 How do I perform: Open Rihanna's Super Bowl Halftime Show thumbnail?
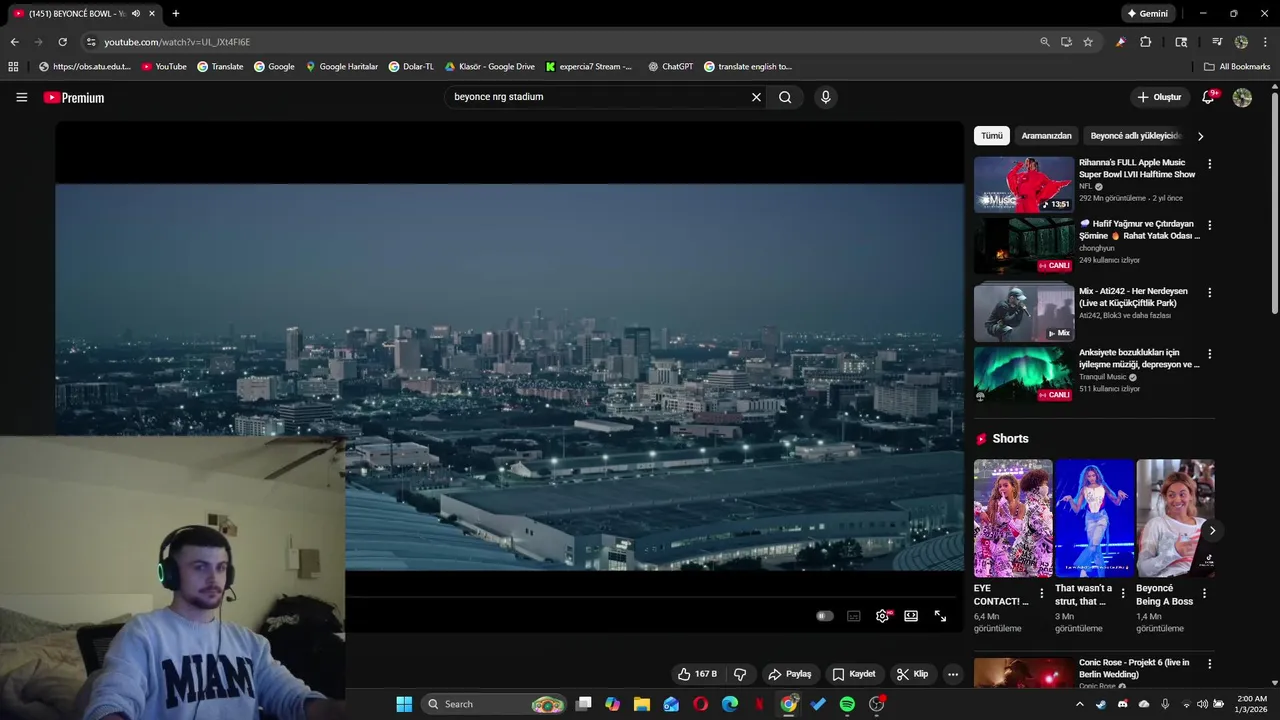pos(1024,184)
